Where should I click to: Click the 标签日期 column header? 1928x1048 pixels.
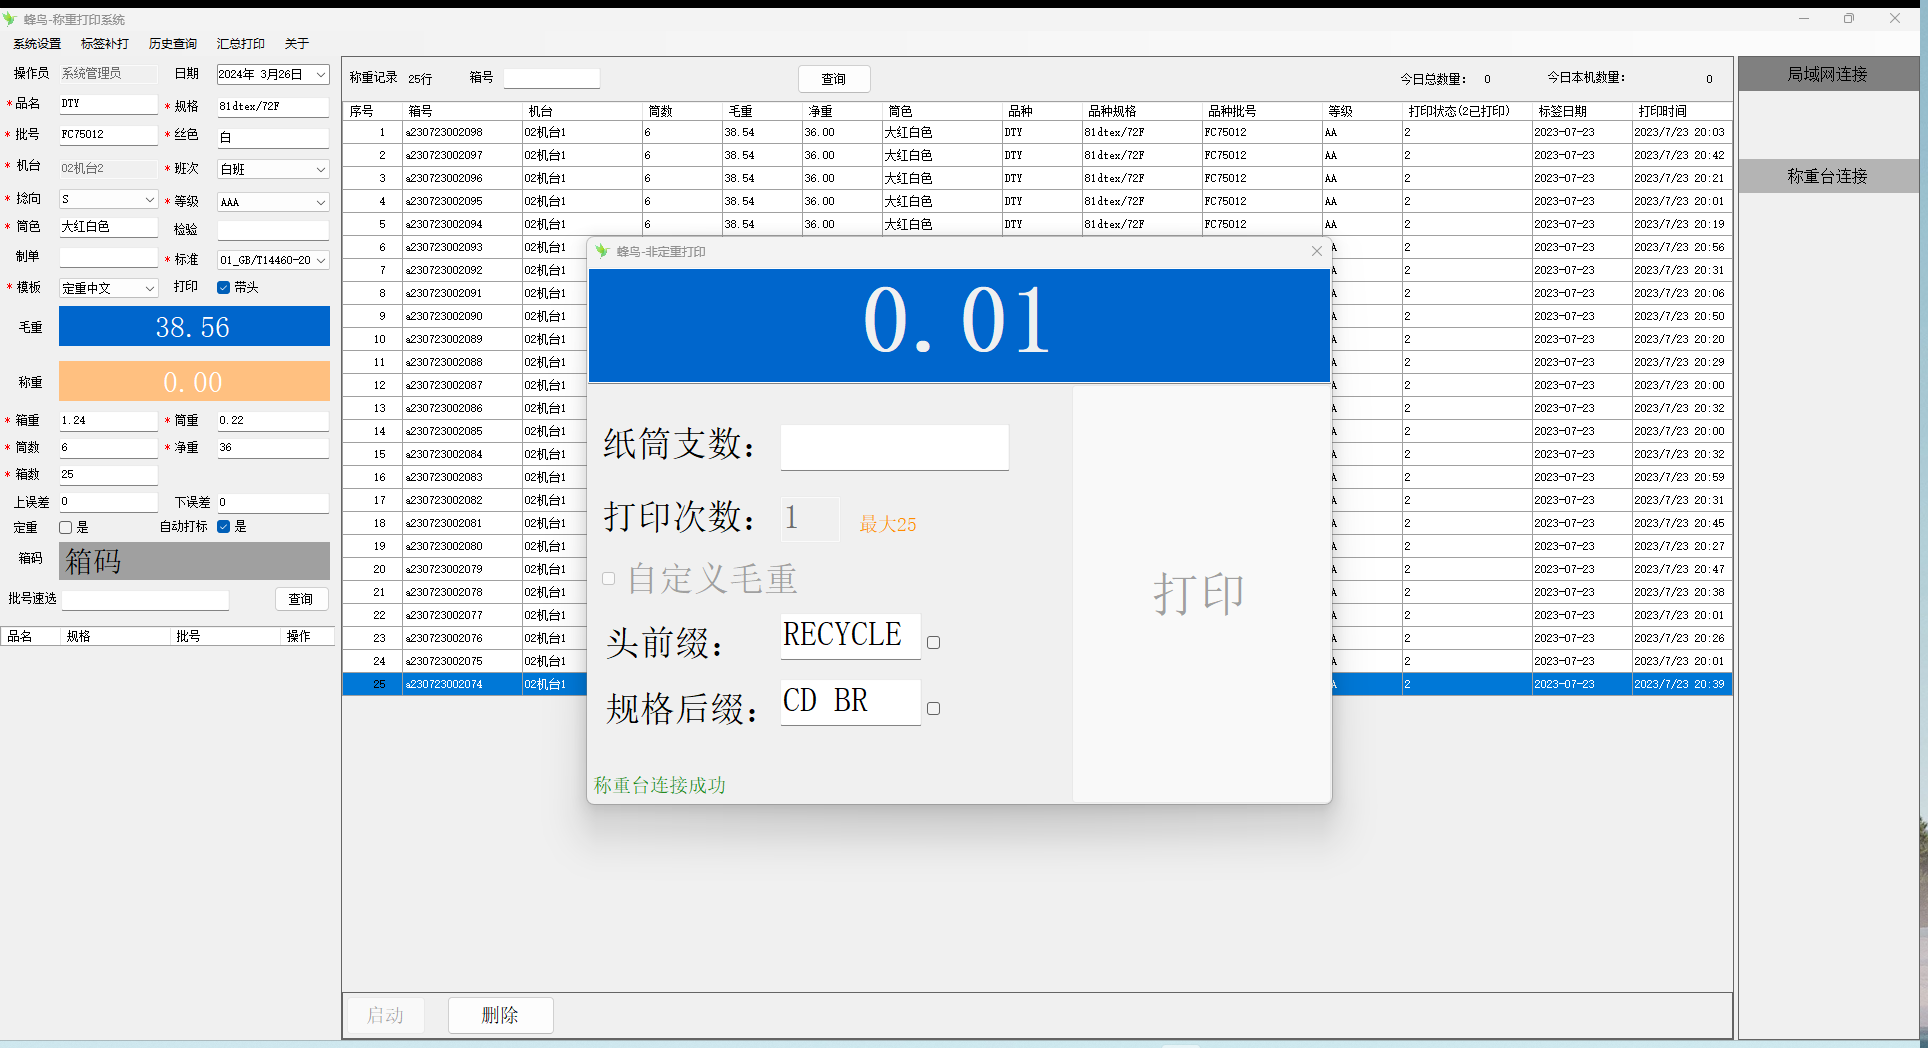(x=1582, y=111)
